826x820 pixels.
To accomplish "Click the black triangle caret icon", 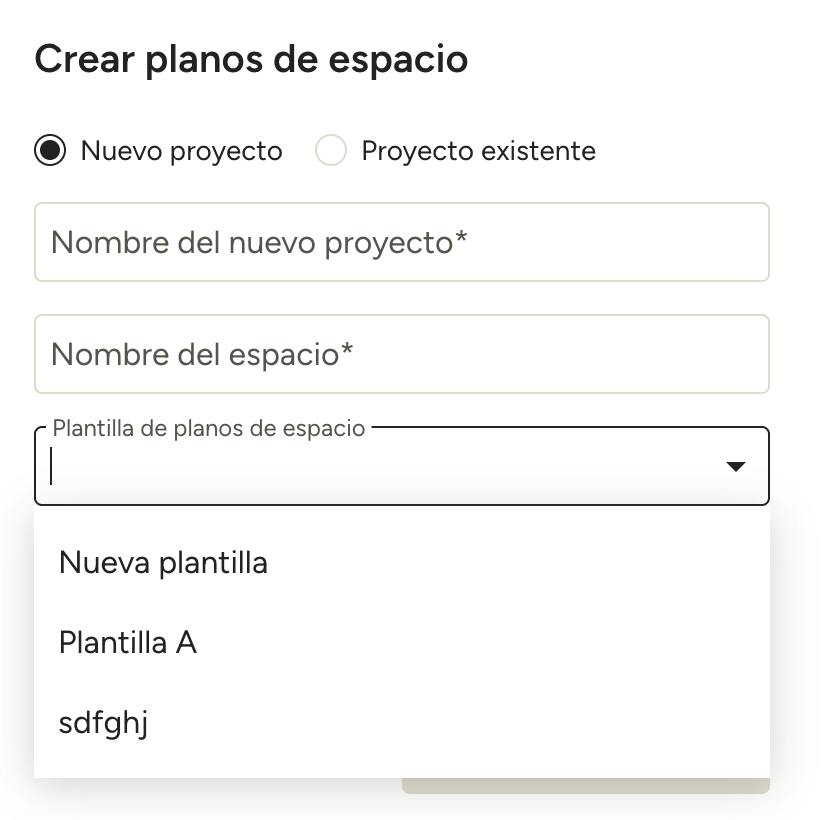I will pos(735,466).
